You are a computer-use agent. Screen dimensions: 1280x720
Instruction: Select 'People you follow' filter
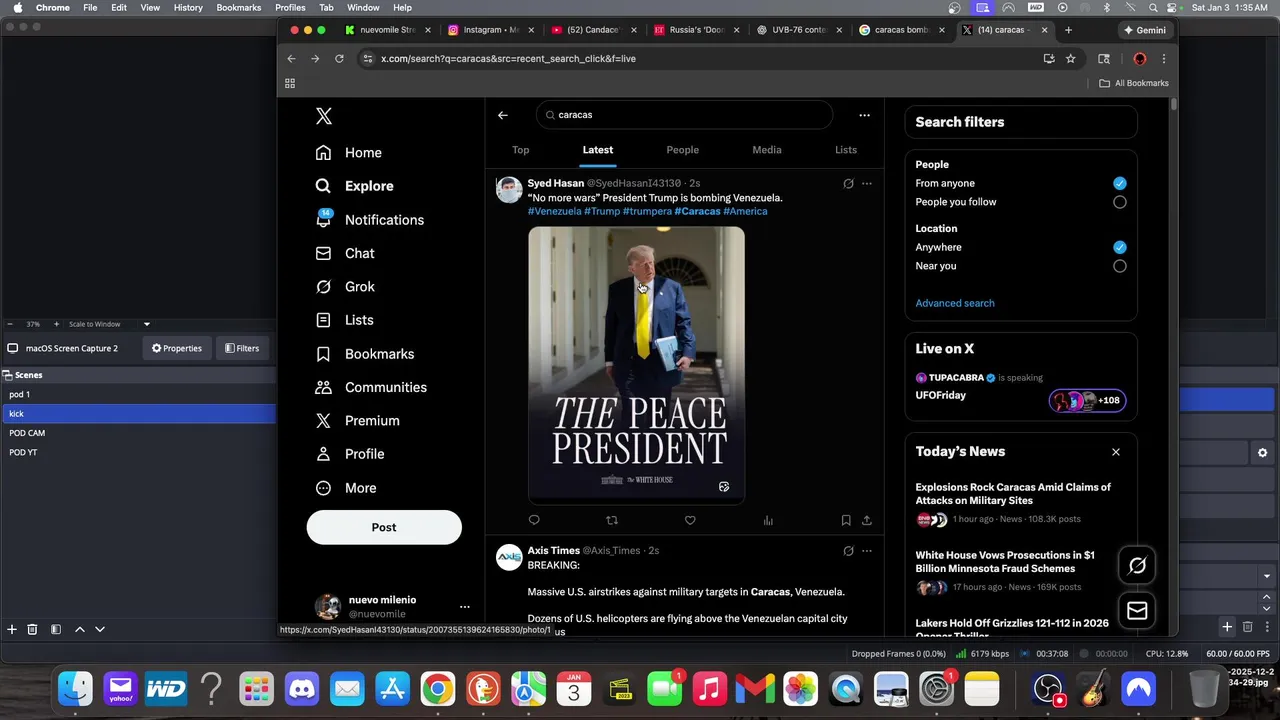tap(1120, 202)
